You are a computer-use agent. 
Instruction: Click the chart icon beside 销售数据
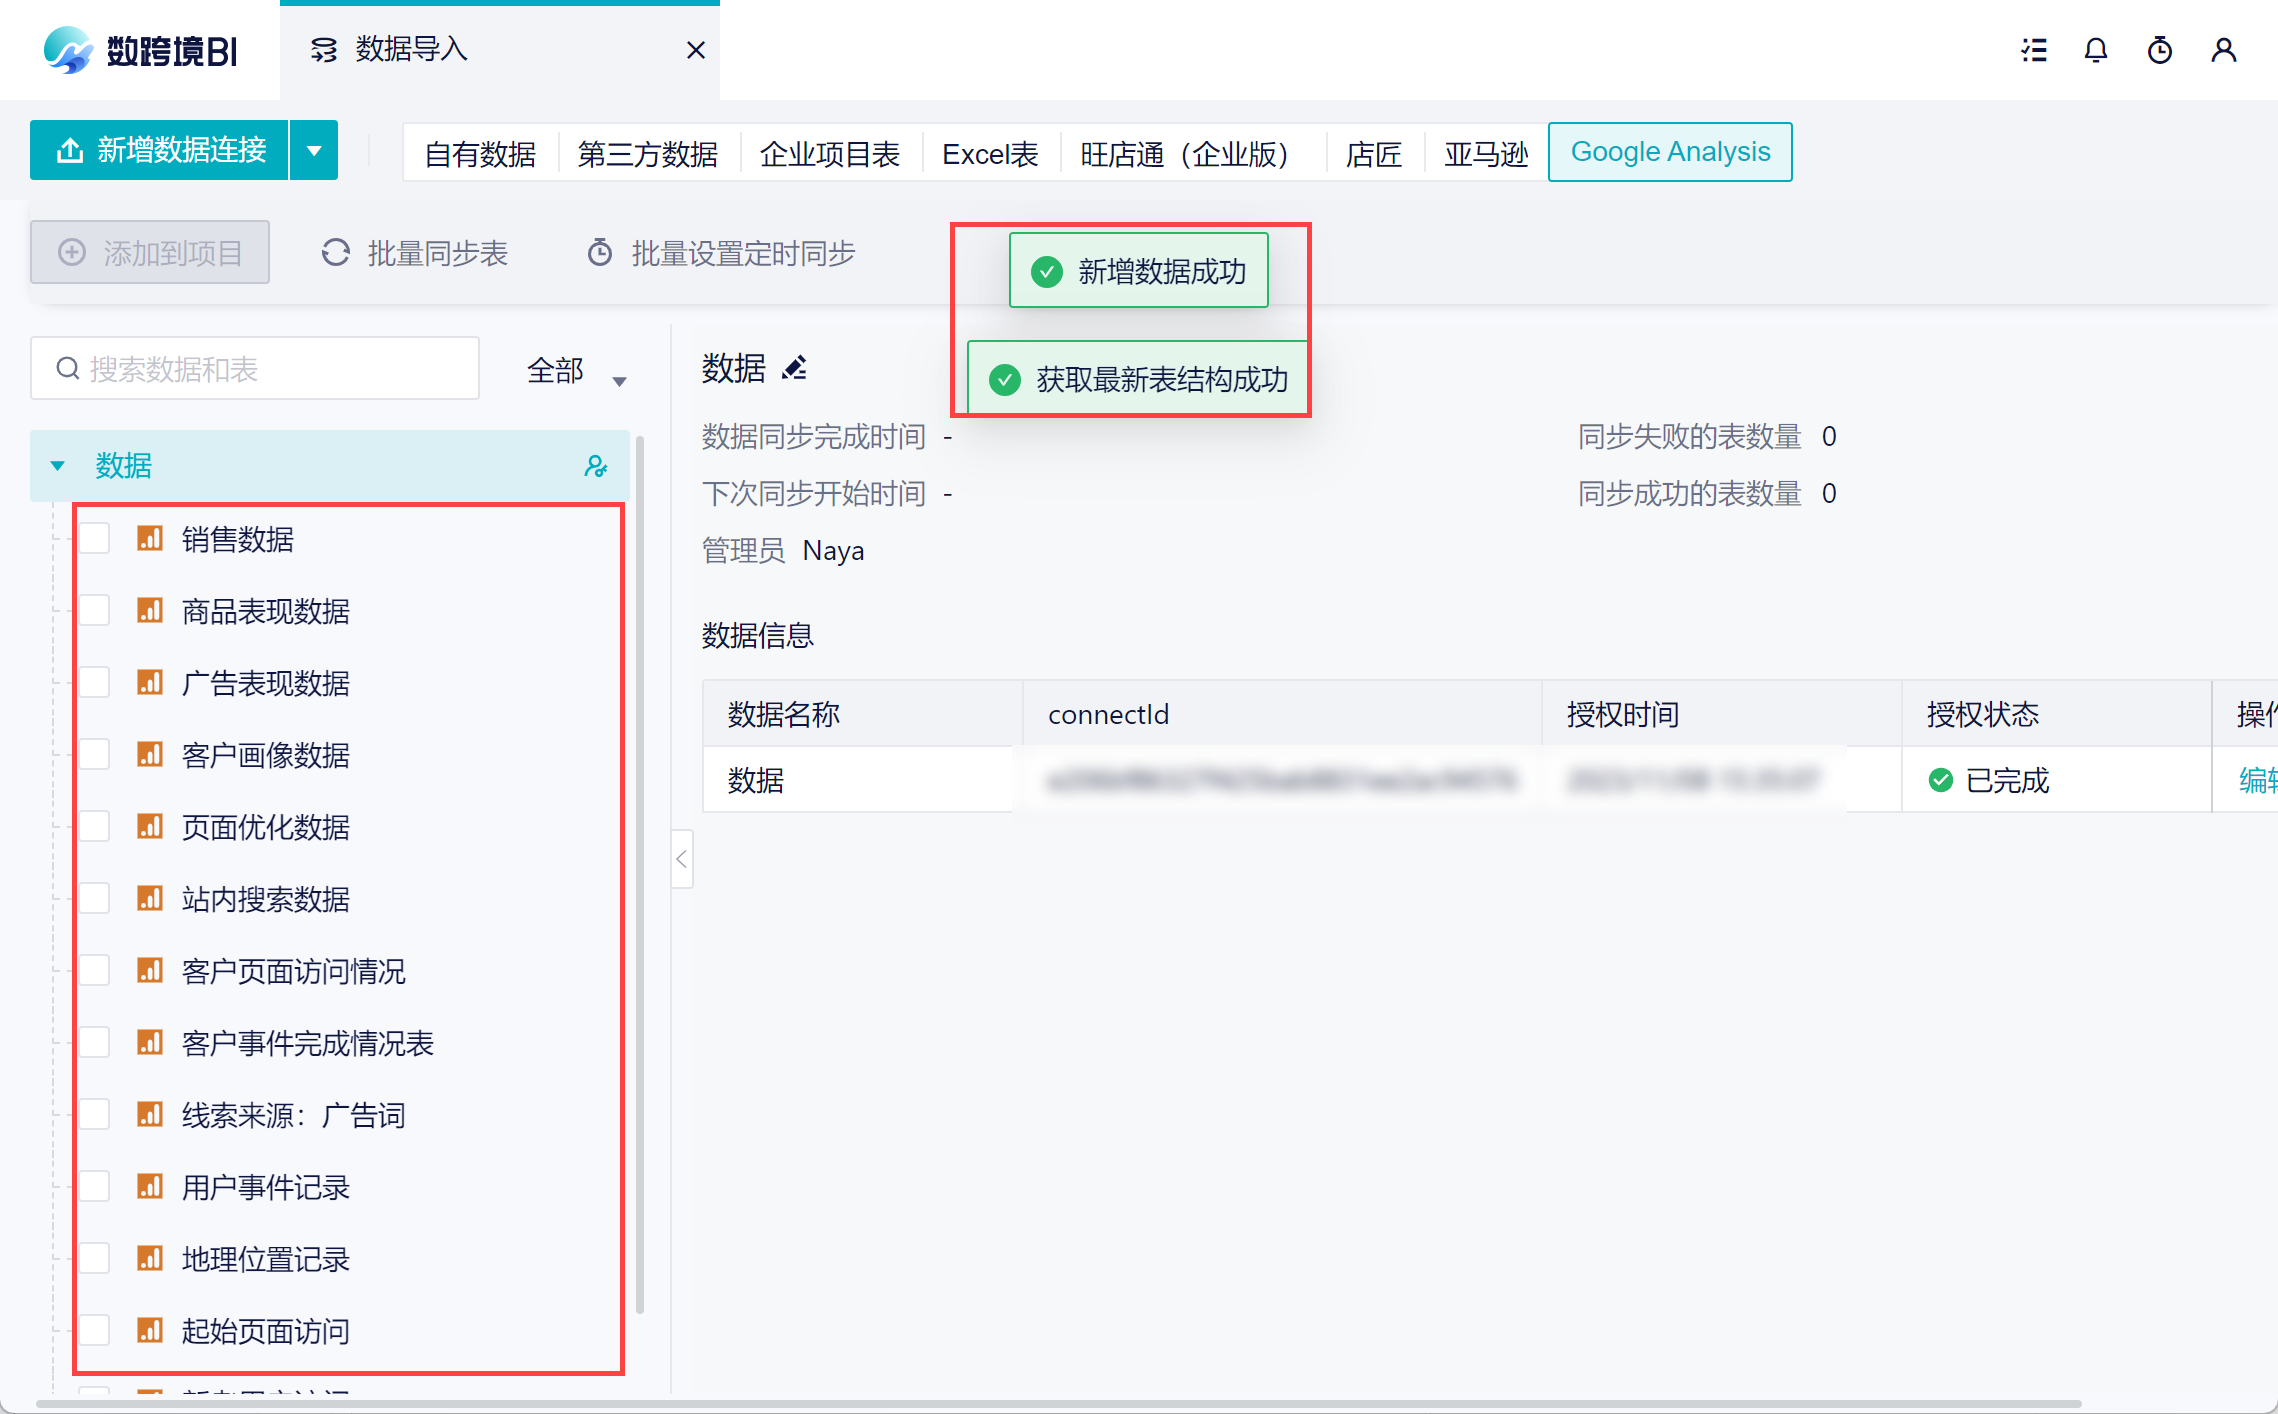(x=150, y=539)
